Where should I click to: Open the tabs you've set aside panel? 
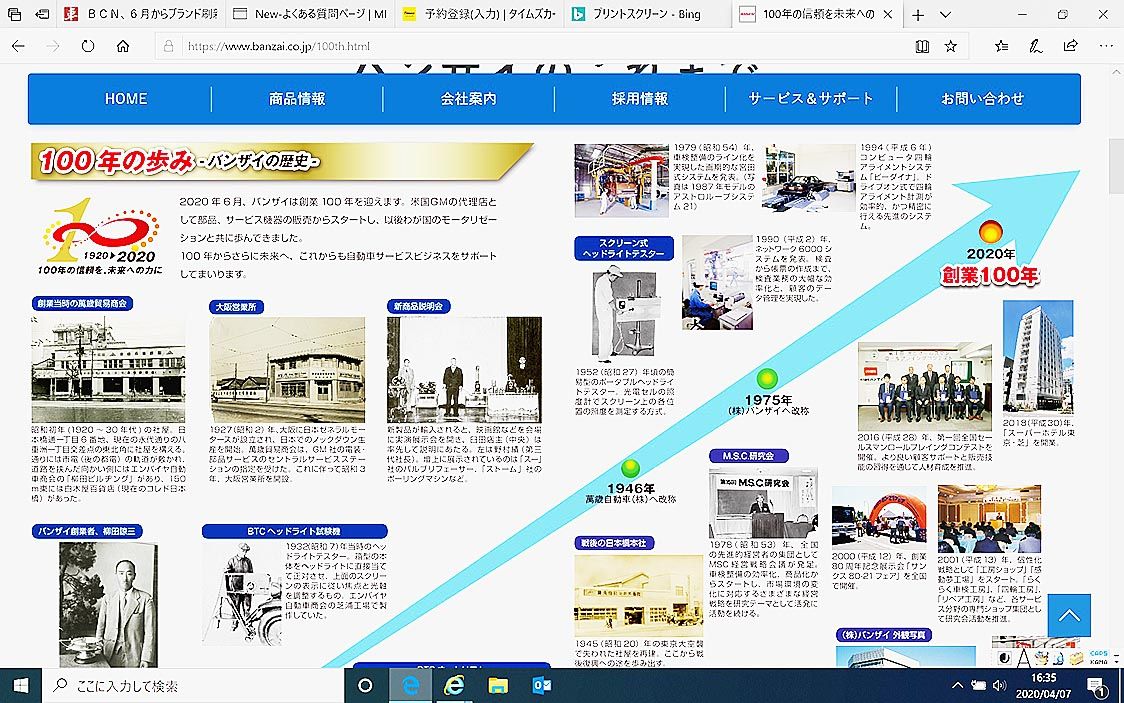14,14
